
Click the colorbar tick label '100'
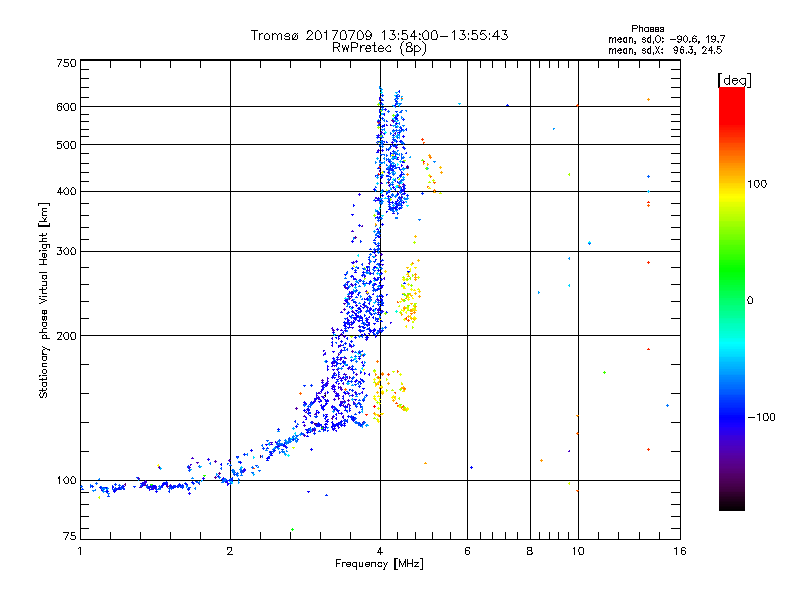click(x=757, y=184)
